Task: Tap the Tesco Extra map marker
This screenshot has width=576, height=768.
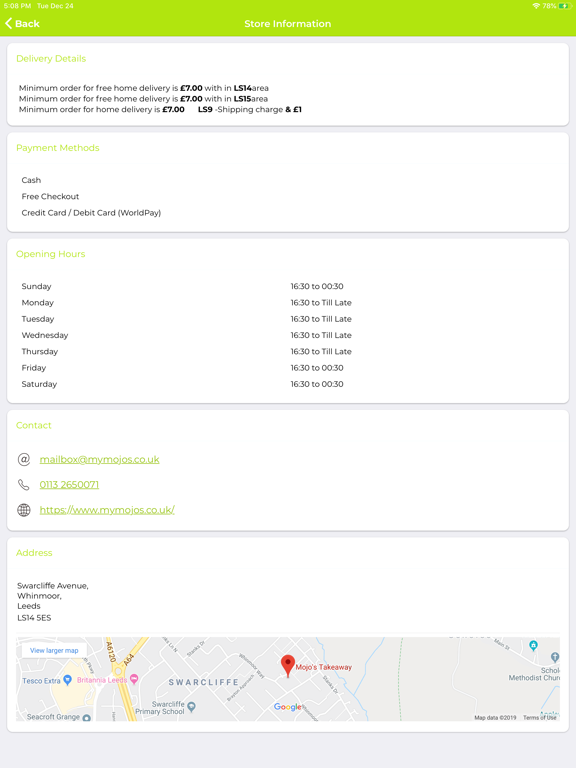Action: pos(68,680)
